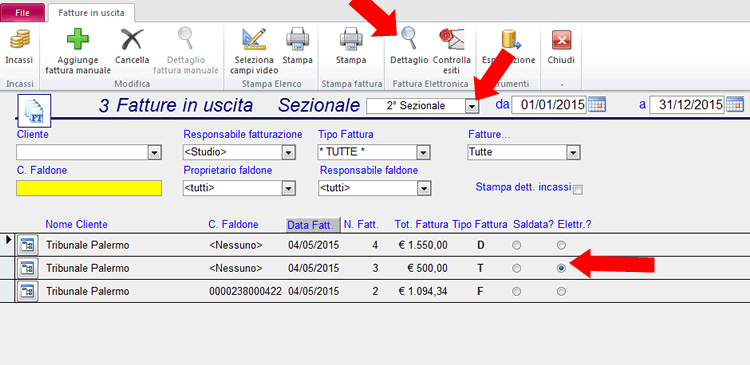Open the File tab

(22, 13)
